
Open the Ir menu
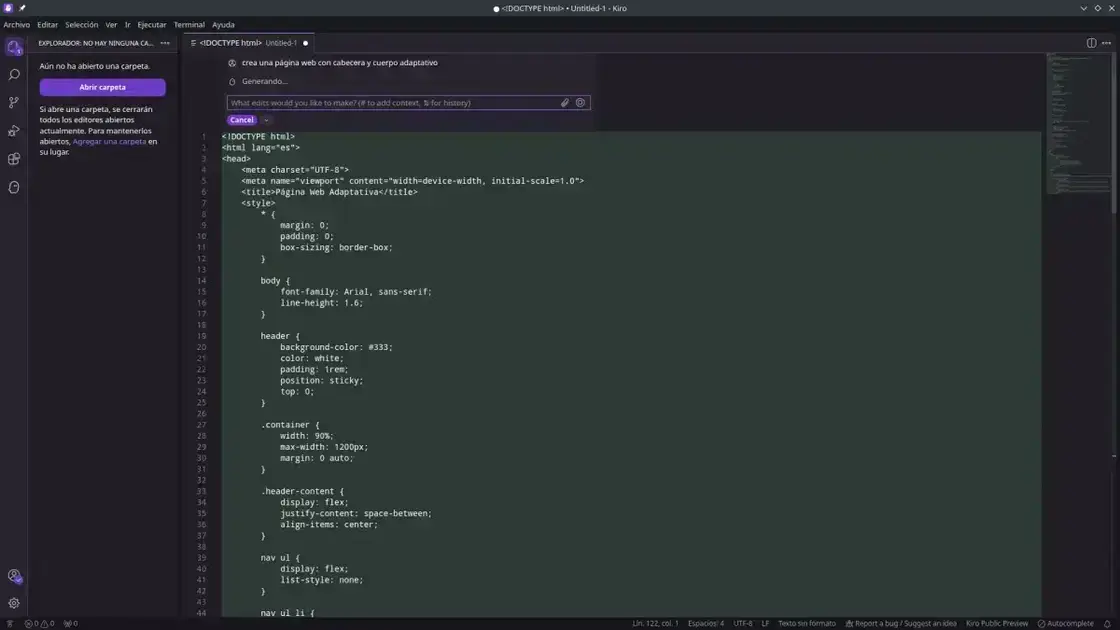(128, 24)
